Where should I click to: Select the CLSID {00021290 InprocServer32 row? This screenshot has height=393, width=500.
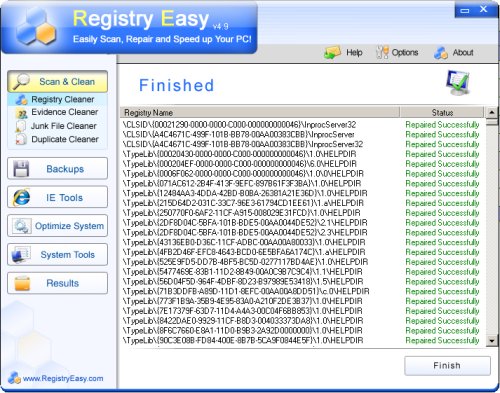pos(302,125)
